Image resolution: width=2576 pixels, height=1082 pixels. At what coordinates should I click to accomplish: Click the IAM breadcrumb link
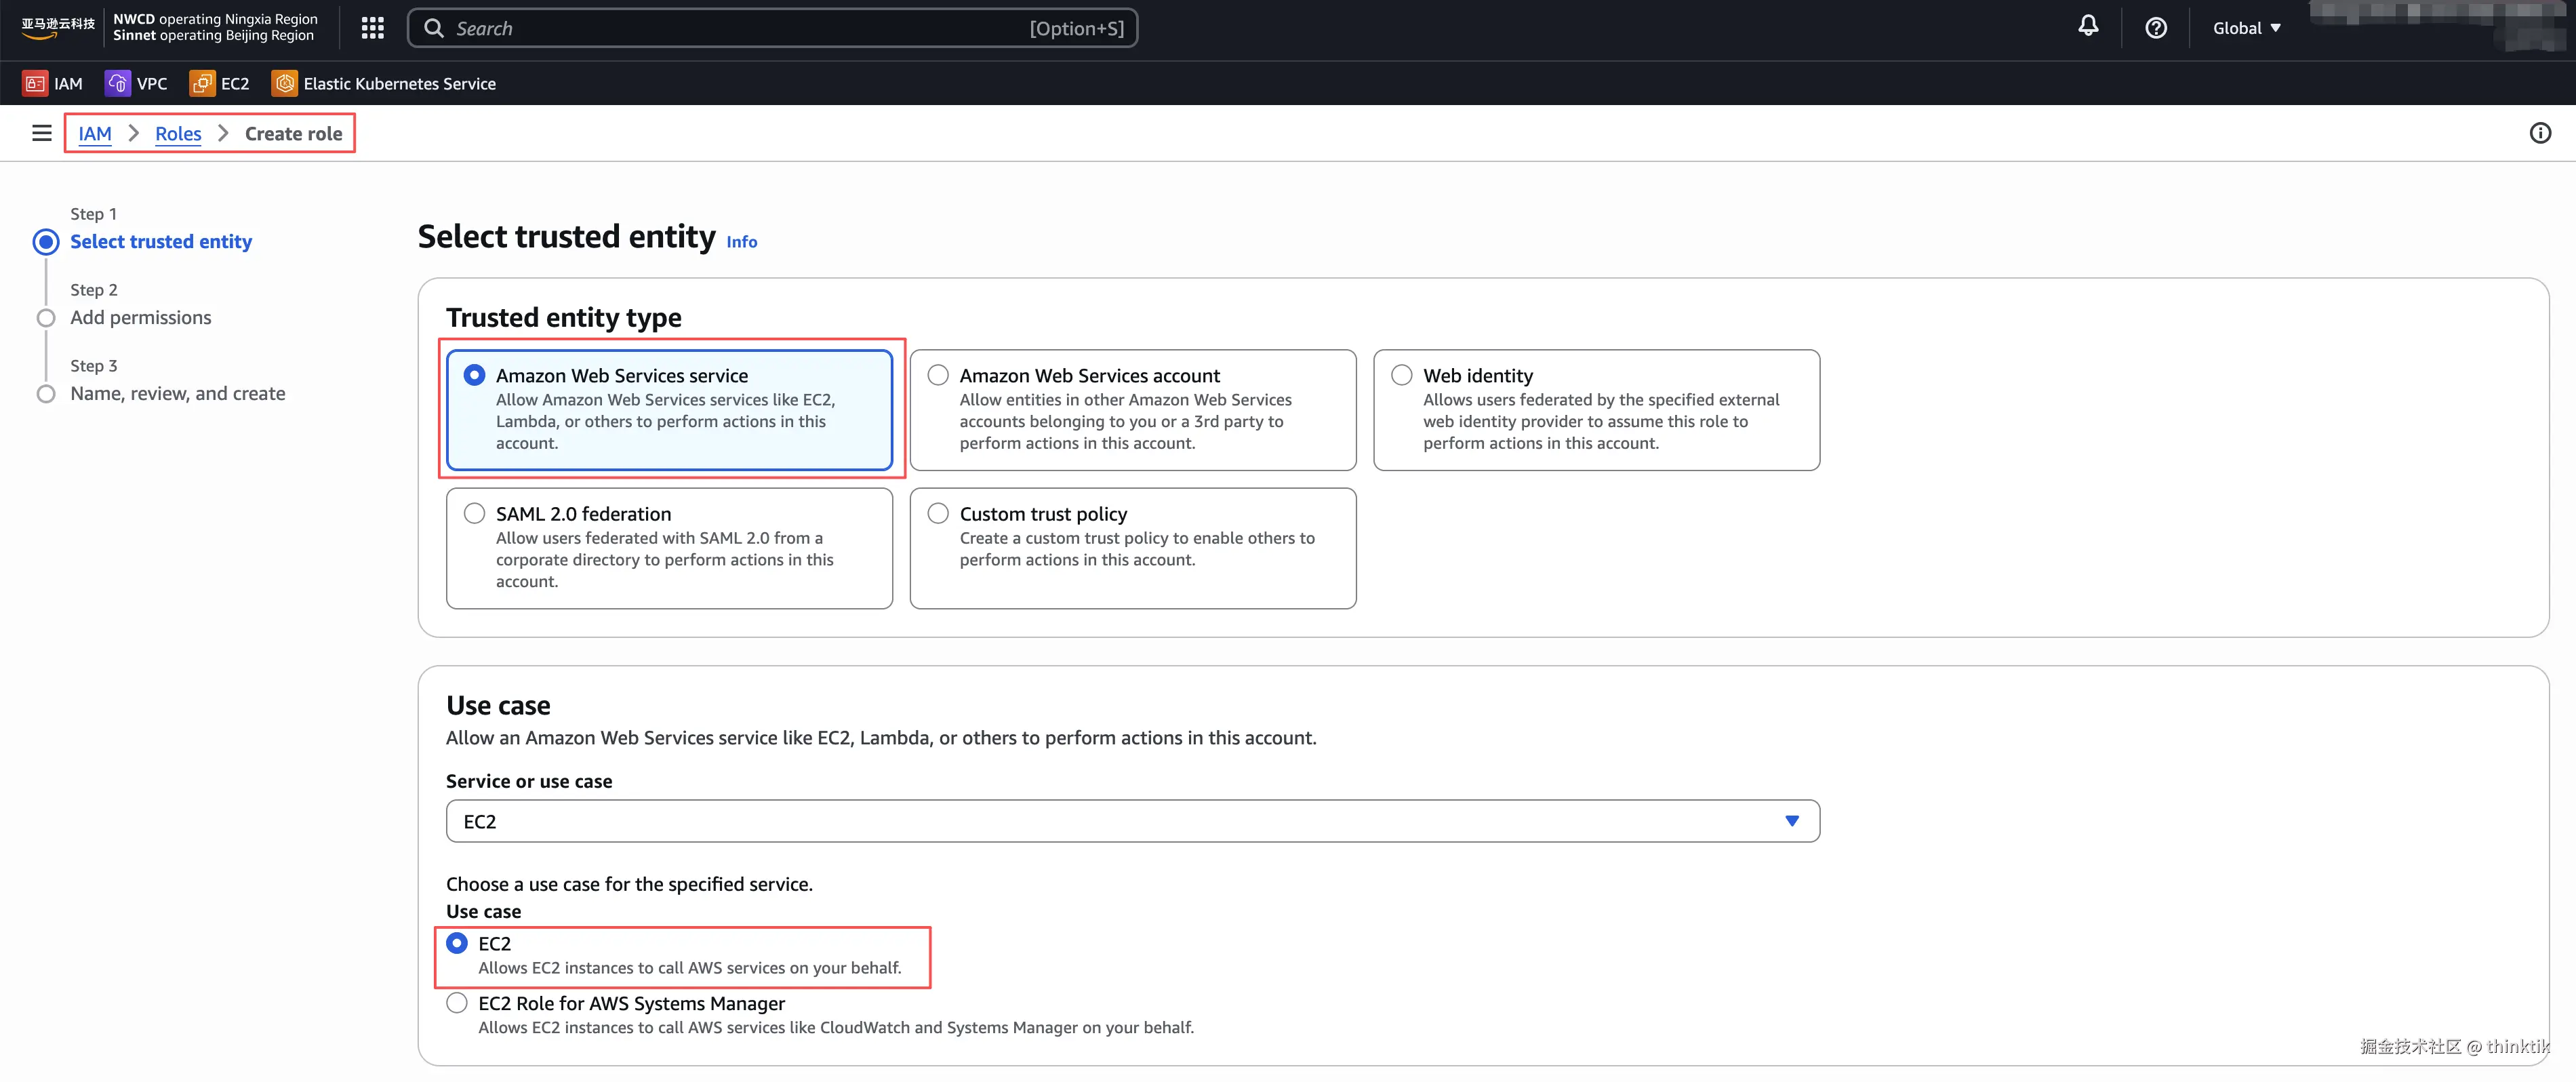(95, 134)
